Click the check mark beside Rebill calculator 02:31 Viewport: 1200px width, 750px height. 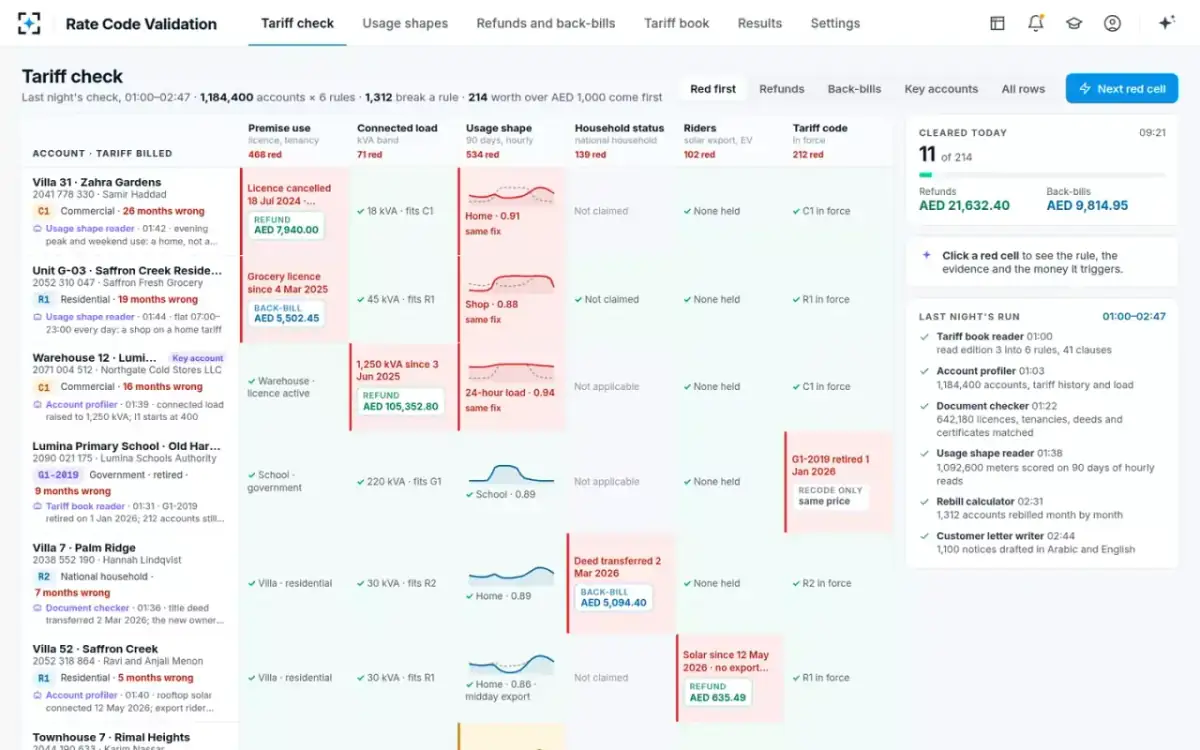click(x=924, y=502)
